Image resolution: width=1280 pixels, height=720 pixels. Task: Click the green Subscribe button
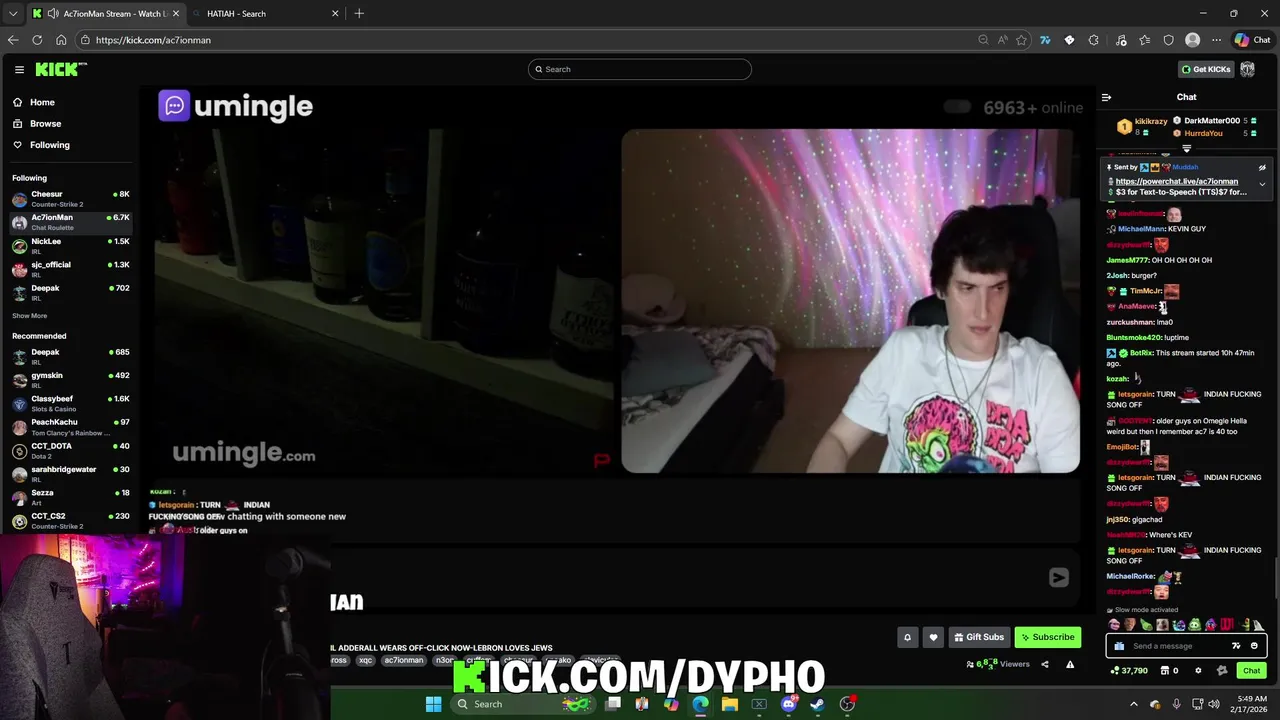point(1047,637)
